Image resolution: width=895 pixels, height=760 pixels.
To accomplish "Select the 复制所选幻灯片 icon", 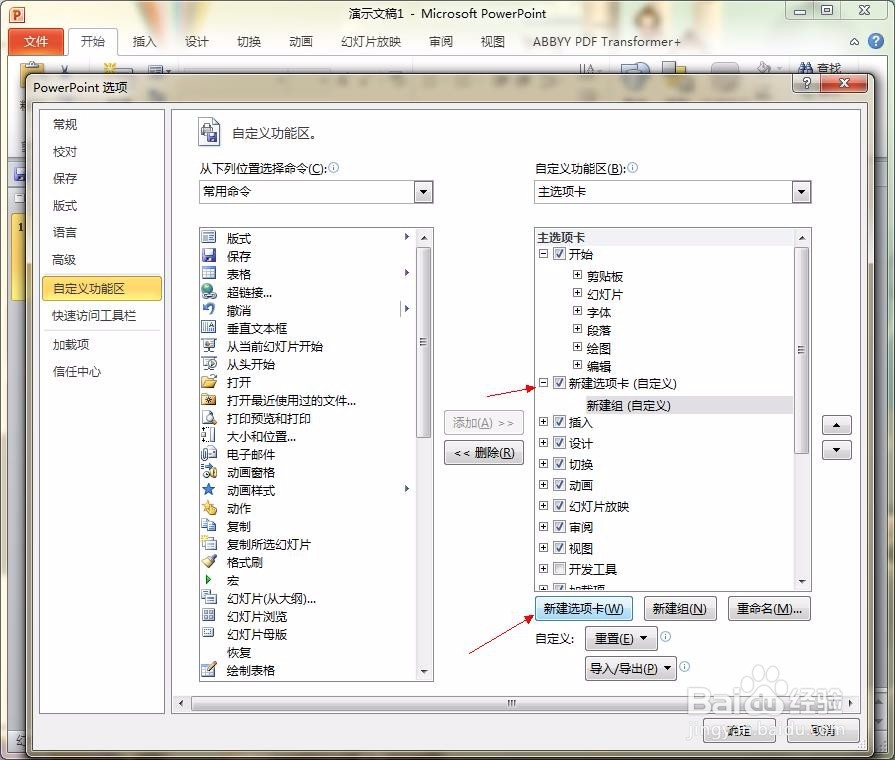I will tap(209, 543).
